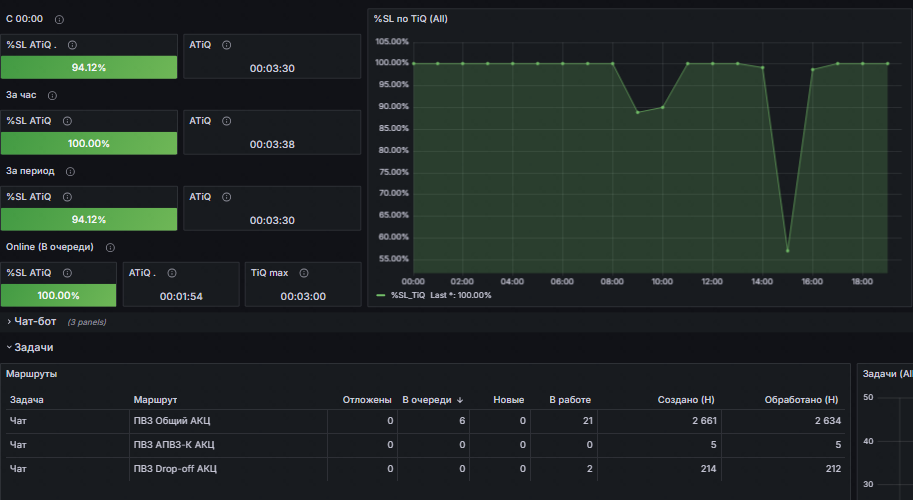The image size is (913, 500).
Task: Click info icon next to Online (В очереди)
Action: tap(110, 247)
